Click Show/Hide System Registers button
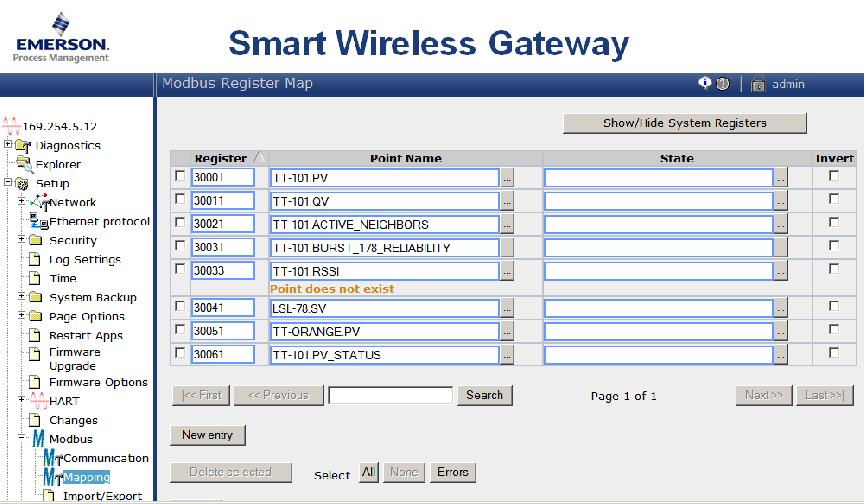Screen dimensions: 866x504 pyautogui.click(x=684, y=123)
